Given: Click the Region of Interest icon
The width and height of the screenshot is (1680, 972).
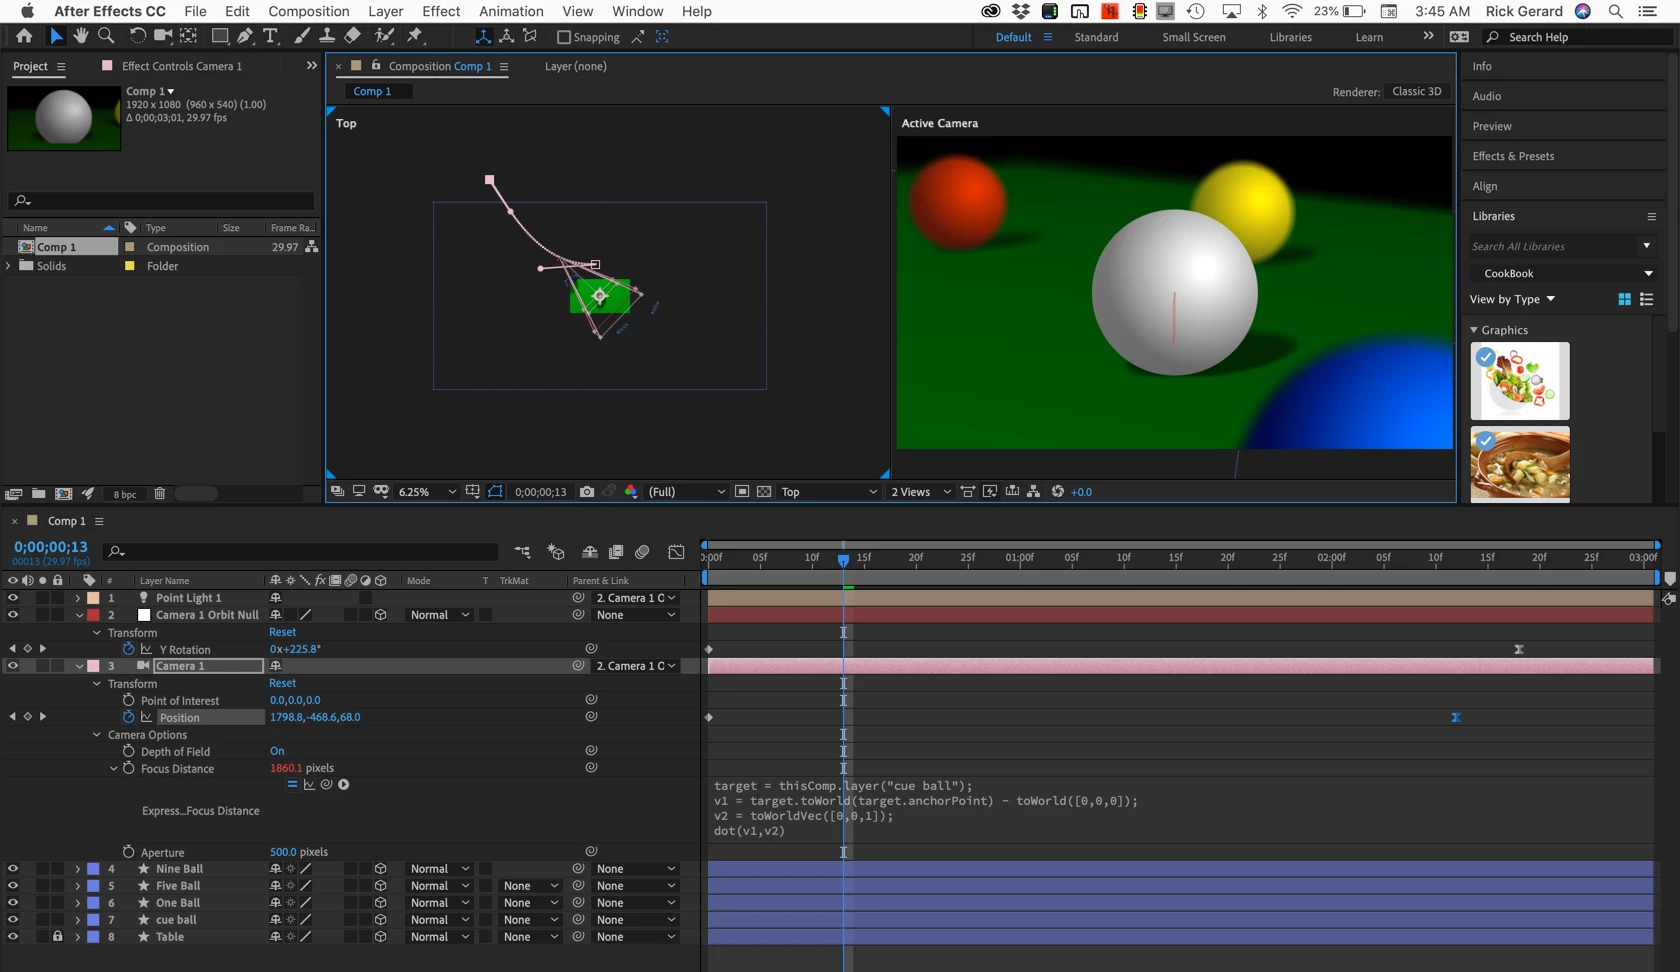Looking at the screenshot, I should pos(742,492).
